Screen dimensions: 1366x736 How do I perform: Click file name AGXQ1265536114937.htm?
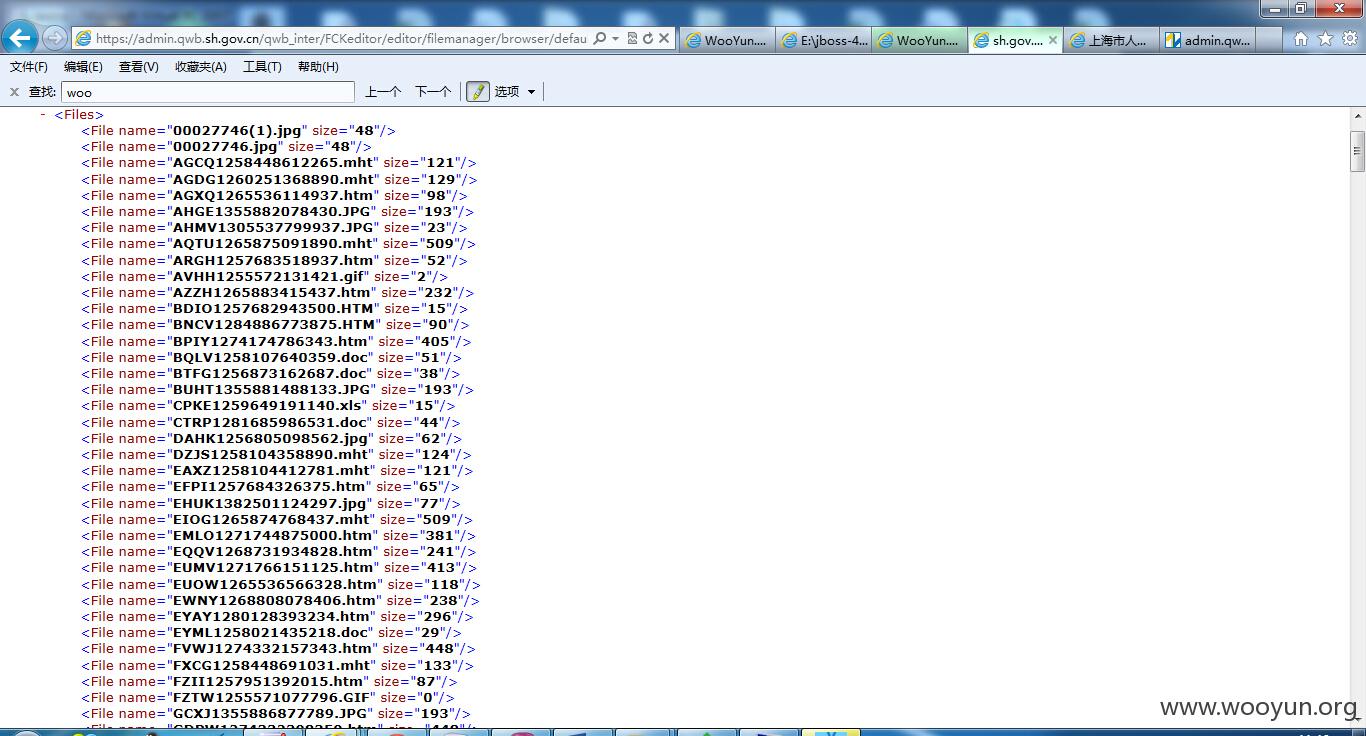[x=274, y=196]
